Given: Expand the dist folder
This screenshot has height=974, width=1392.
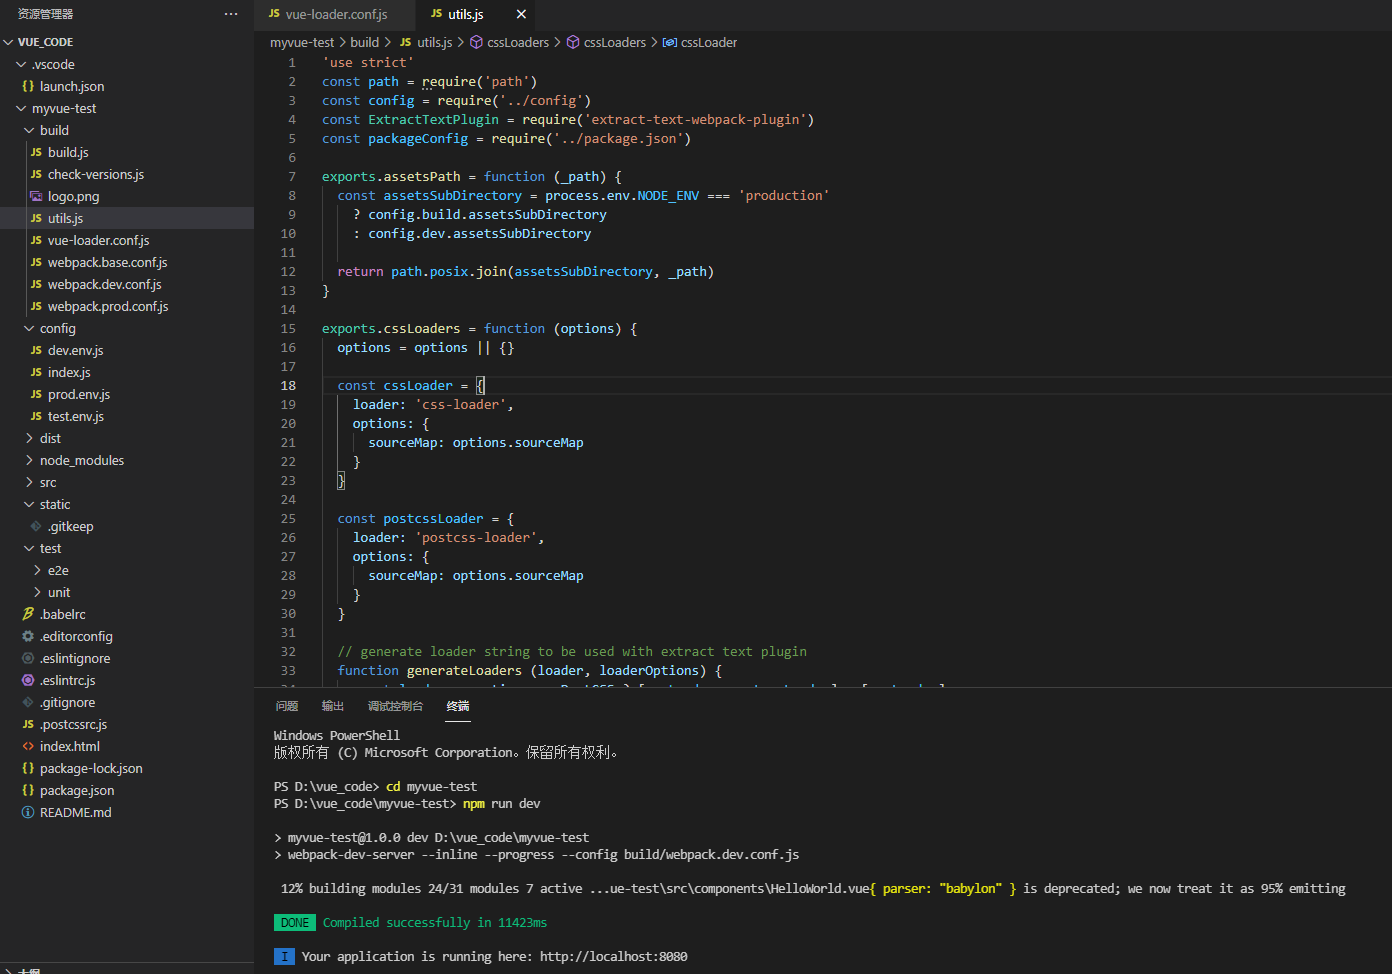Looking at the screenshot, I should click(127, 438).
